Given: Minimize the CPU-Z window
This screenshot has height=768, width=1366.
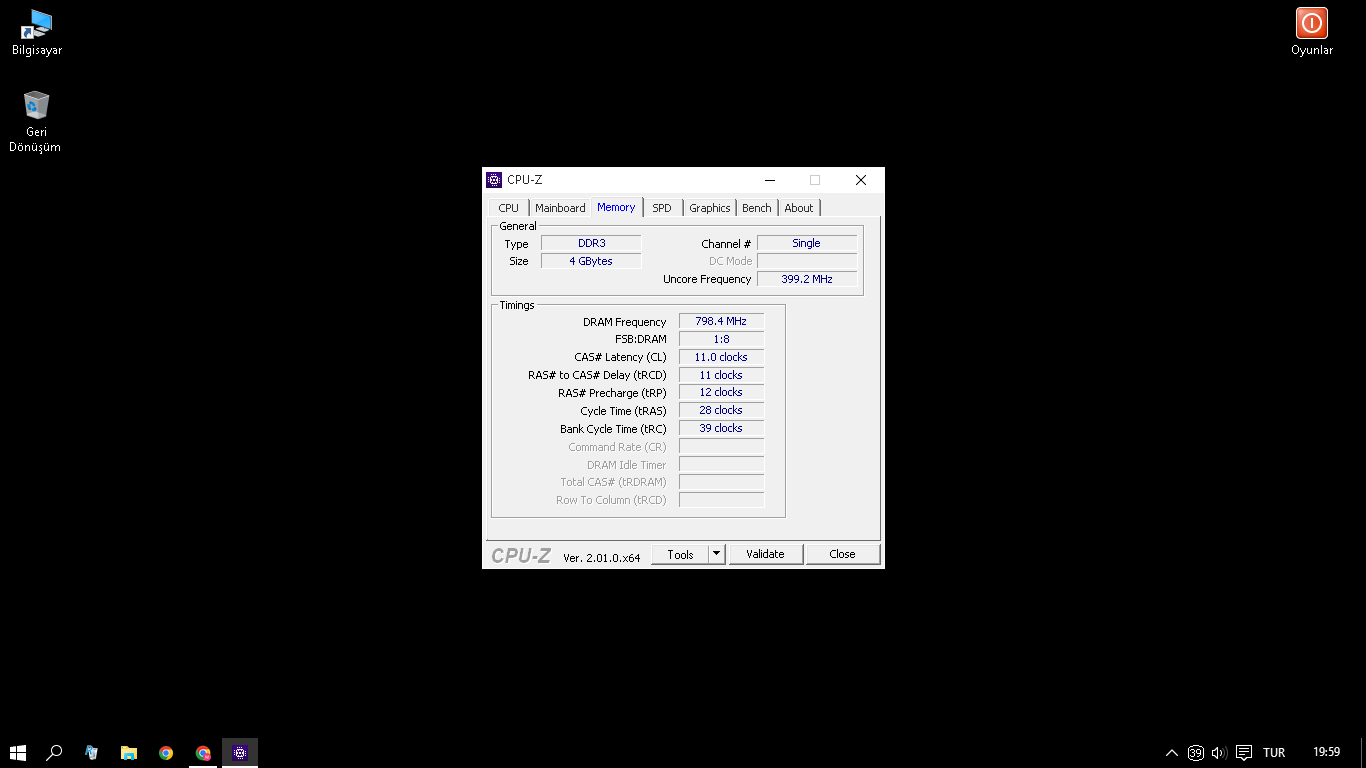Looking at the screenshot, I should click(x=770, y=180).
